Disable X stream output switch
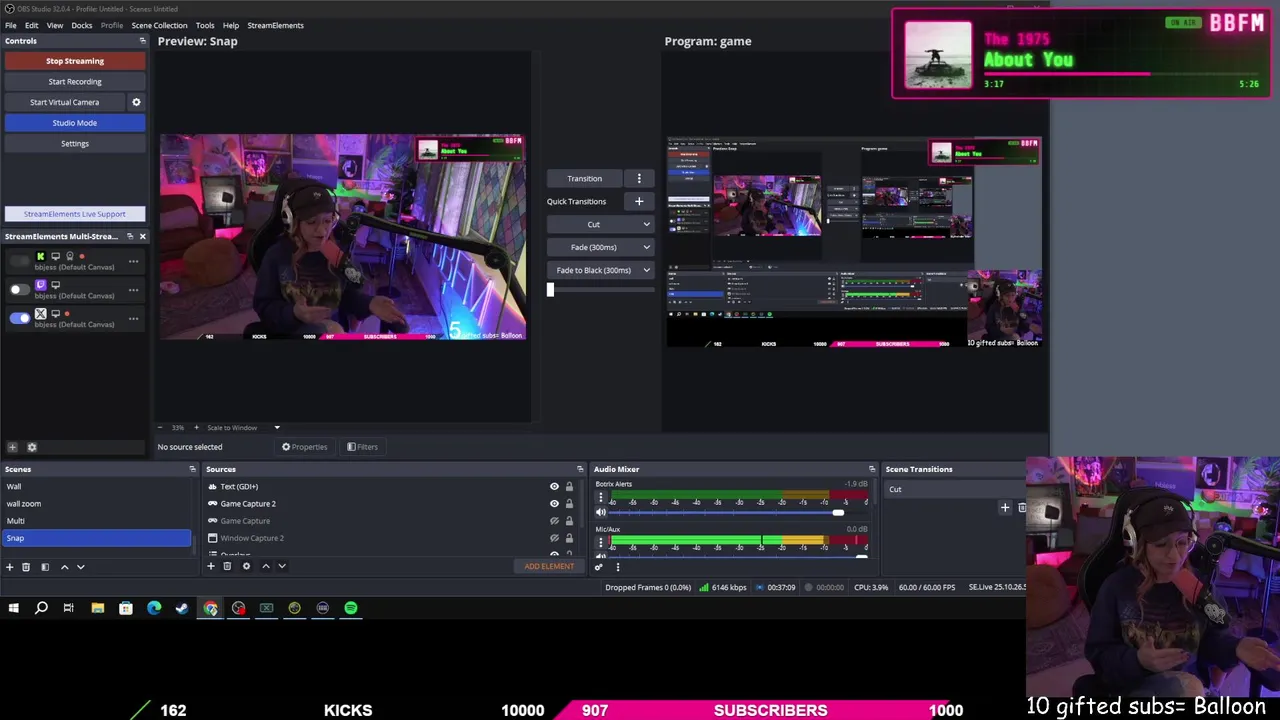This screenshot has width=1280, height=720. pos(19,319)
